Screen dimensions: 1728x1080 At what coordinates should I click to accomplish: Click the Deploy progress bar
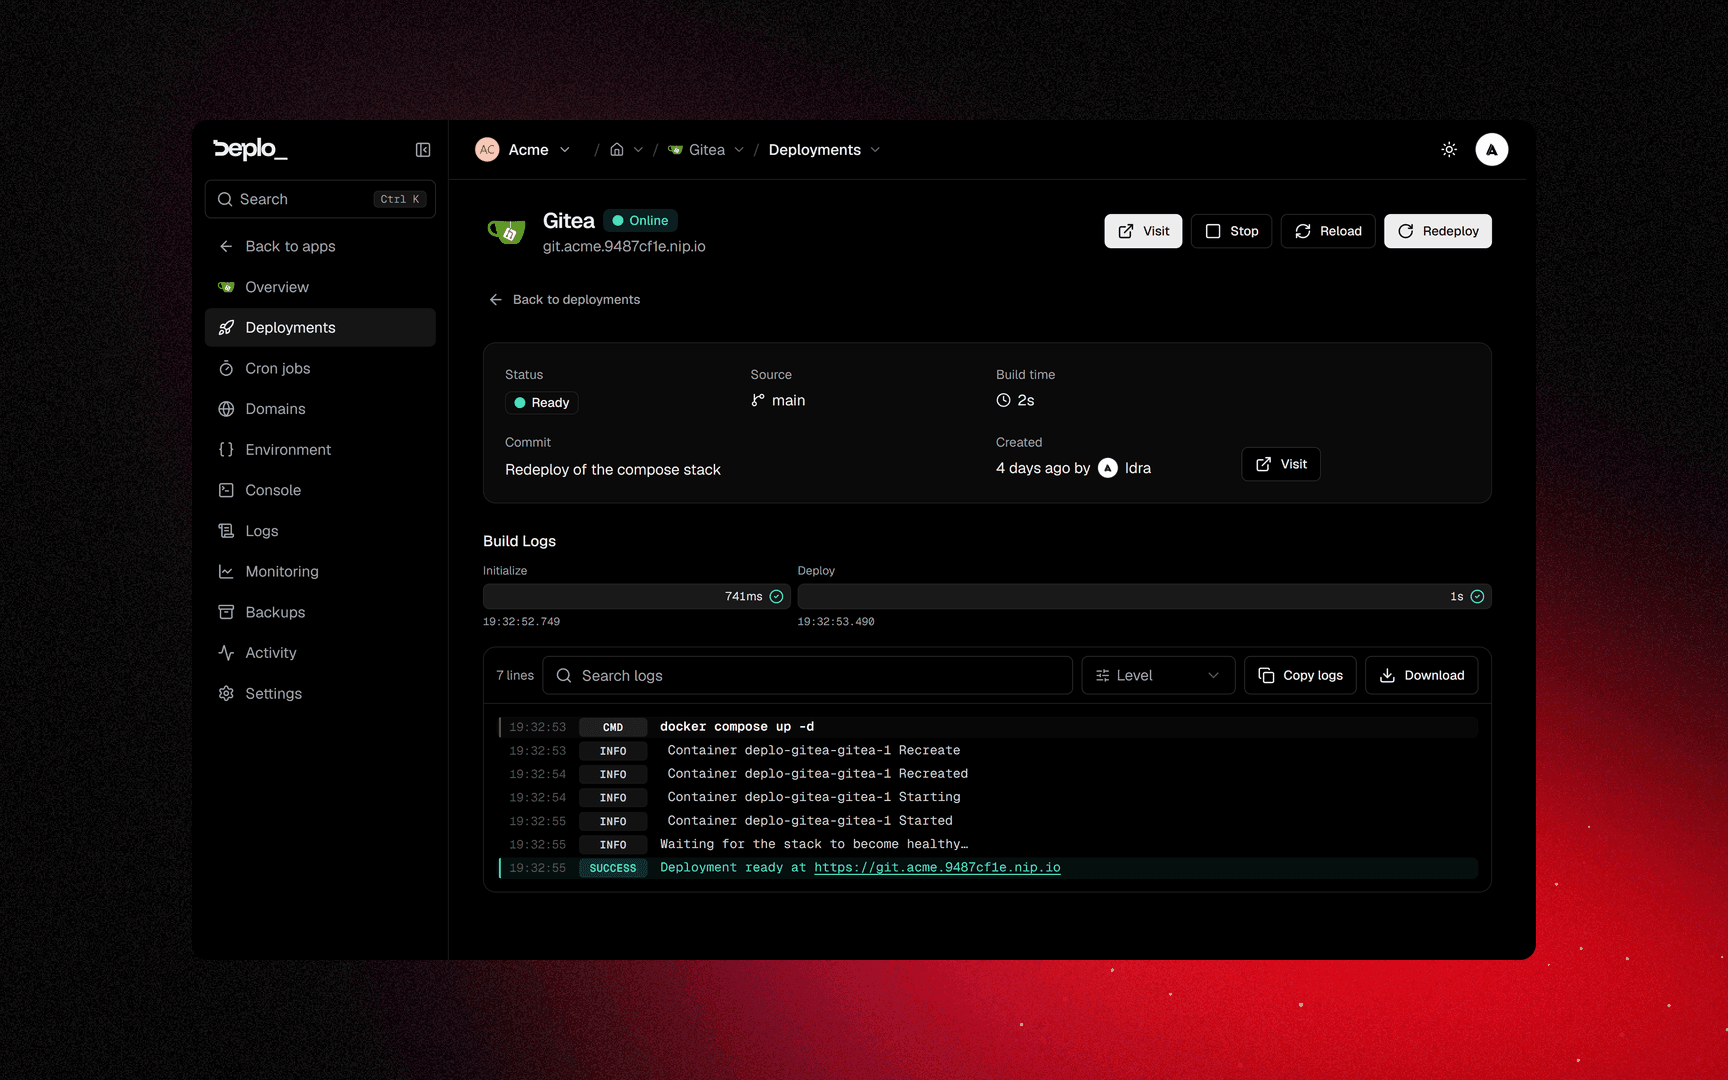pyautogui.click(x=1144, y=597)
